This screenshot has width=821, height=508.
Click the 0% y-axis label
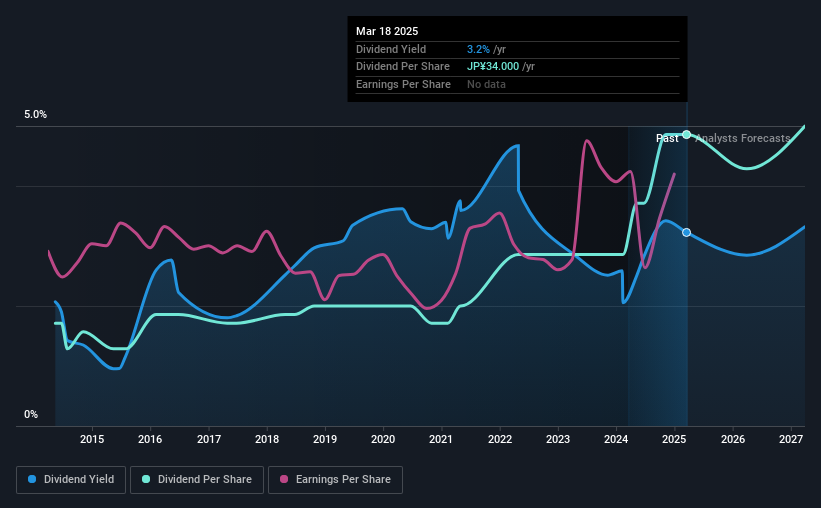tap(31, 414)
